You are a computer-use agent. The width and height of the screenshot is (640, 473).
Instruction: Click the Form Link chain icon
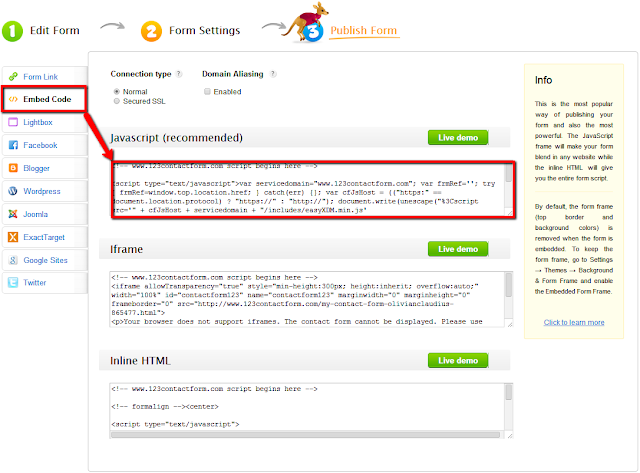(13, 76)
